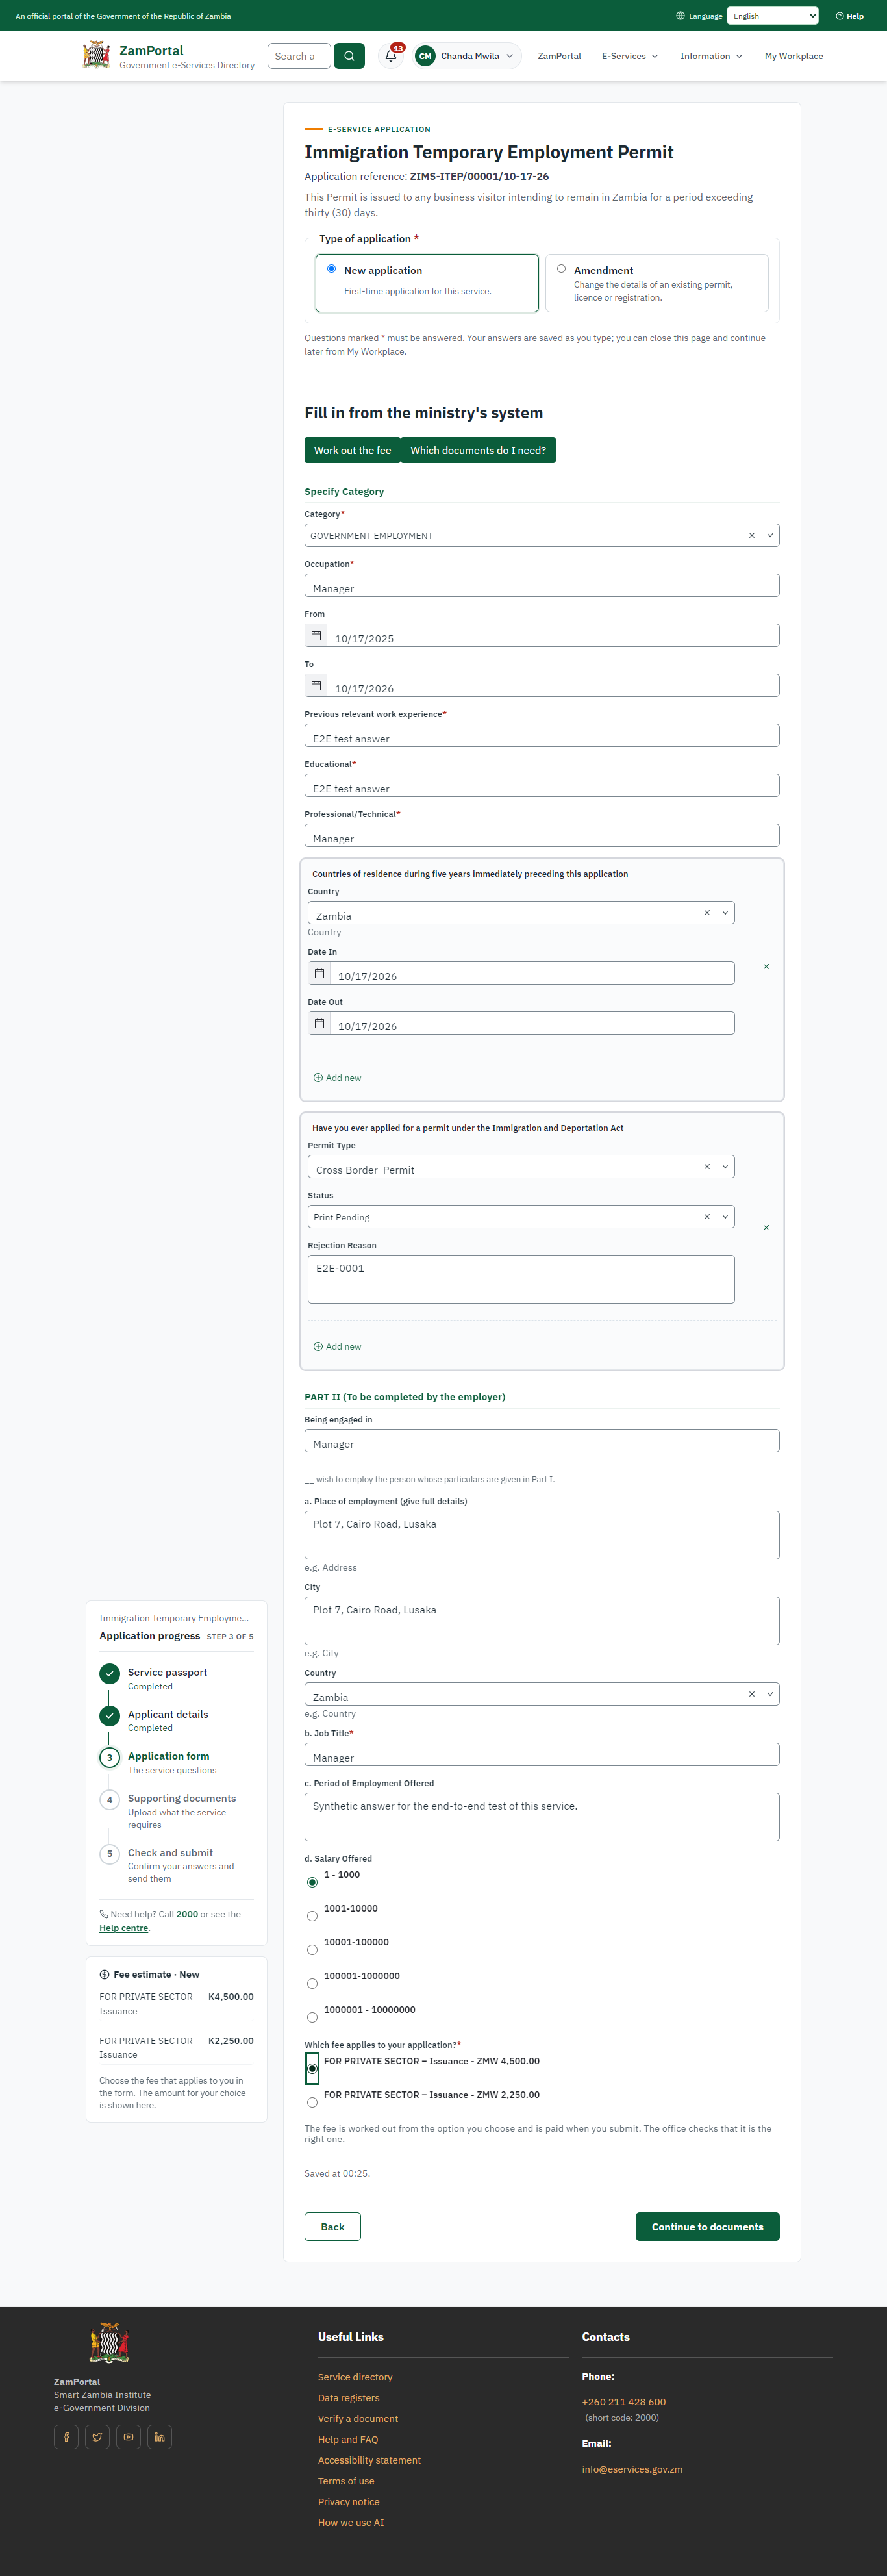
Task: Click the search magnifier button
Action: [349, 56]
